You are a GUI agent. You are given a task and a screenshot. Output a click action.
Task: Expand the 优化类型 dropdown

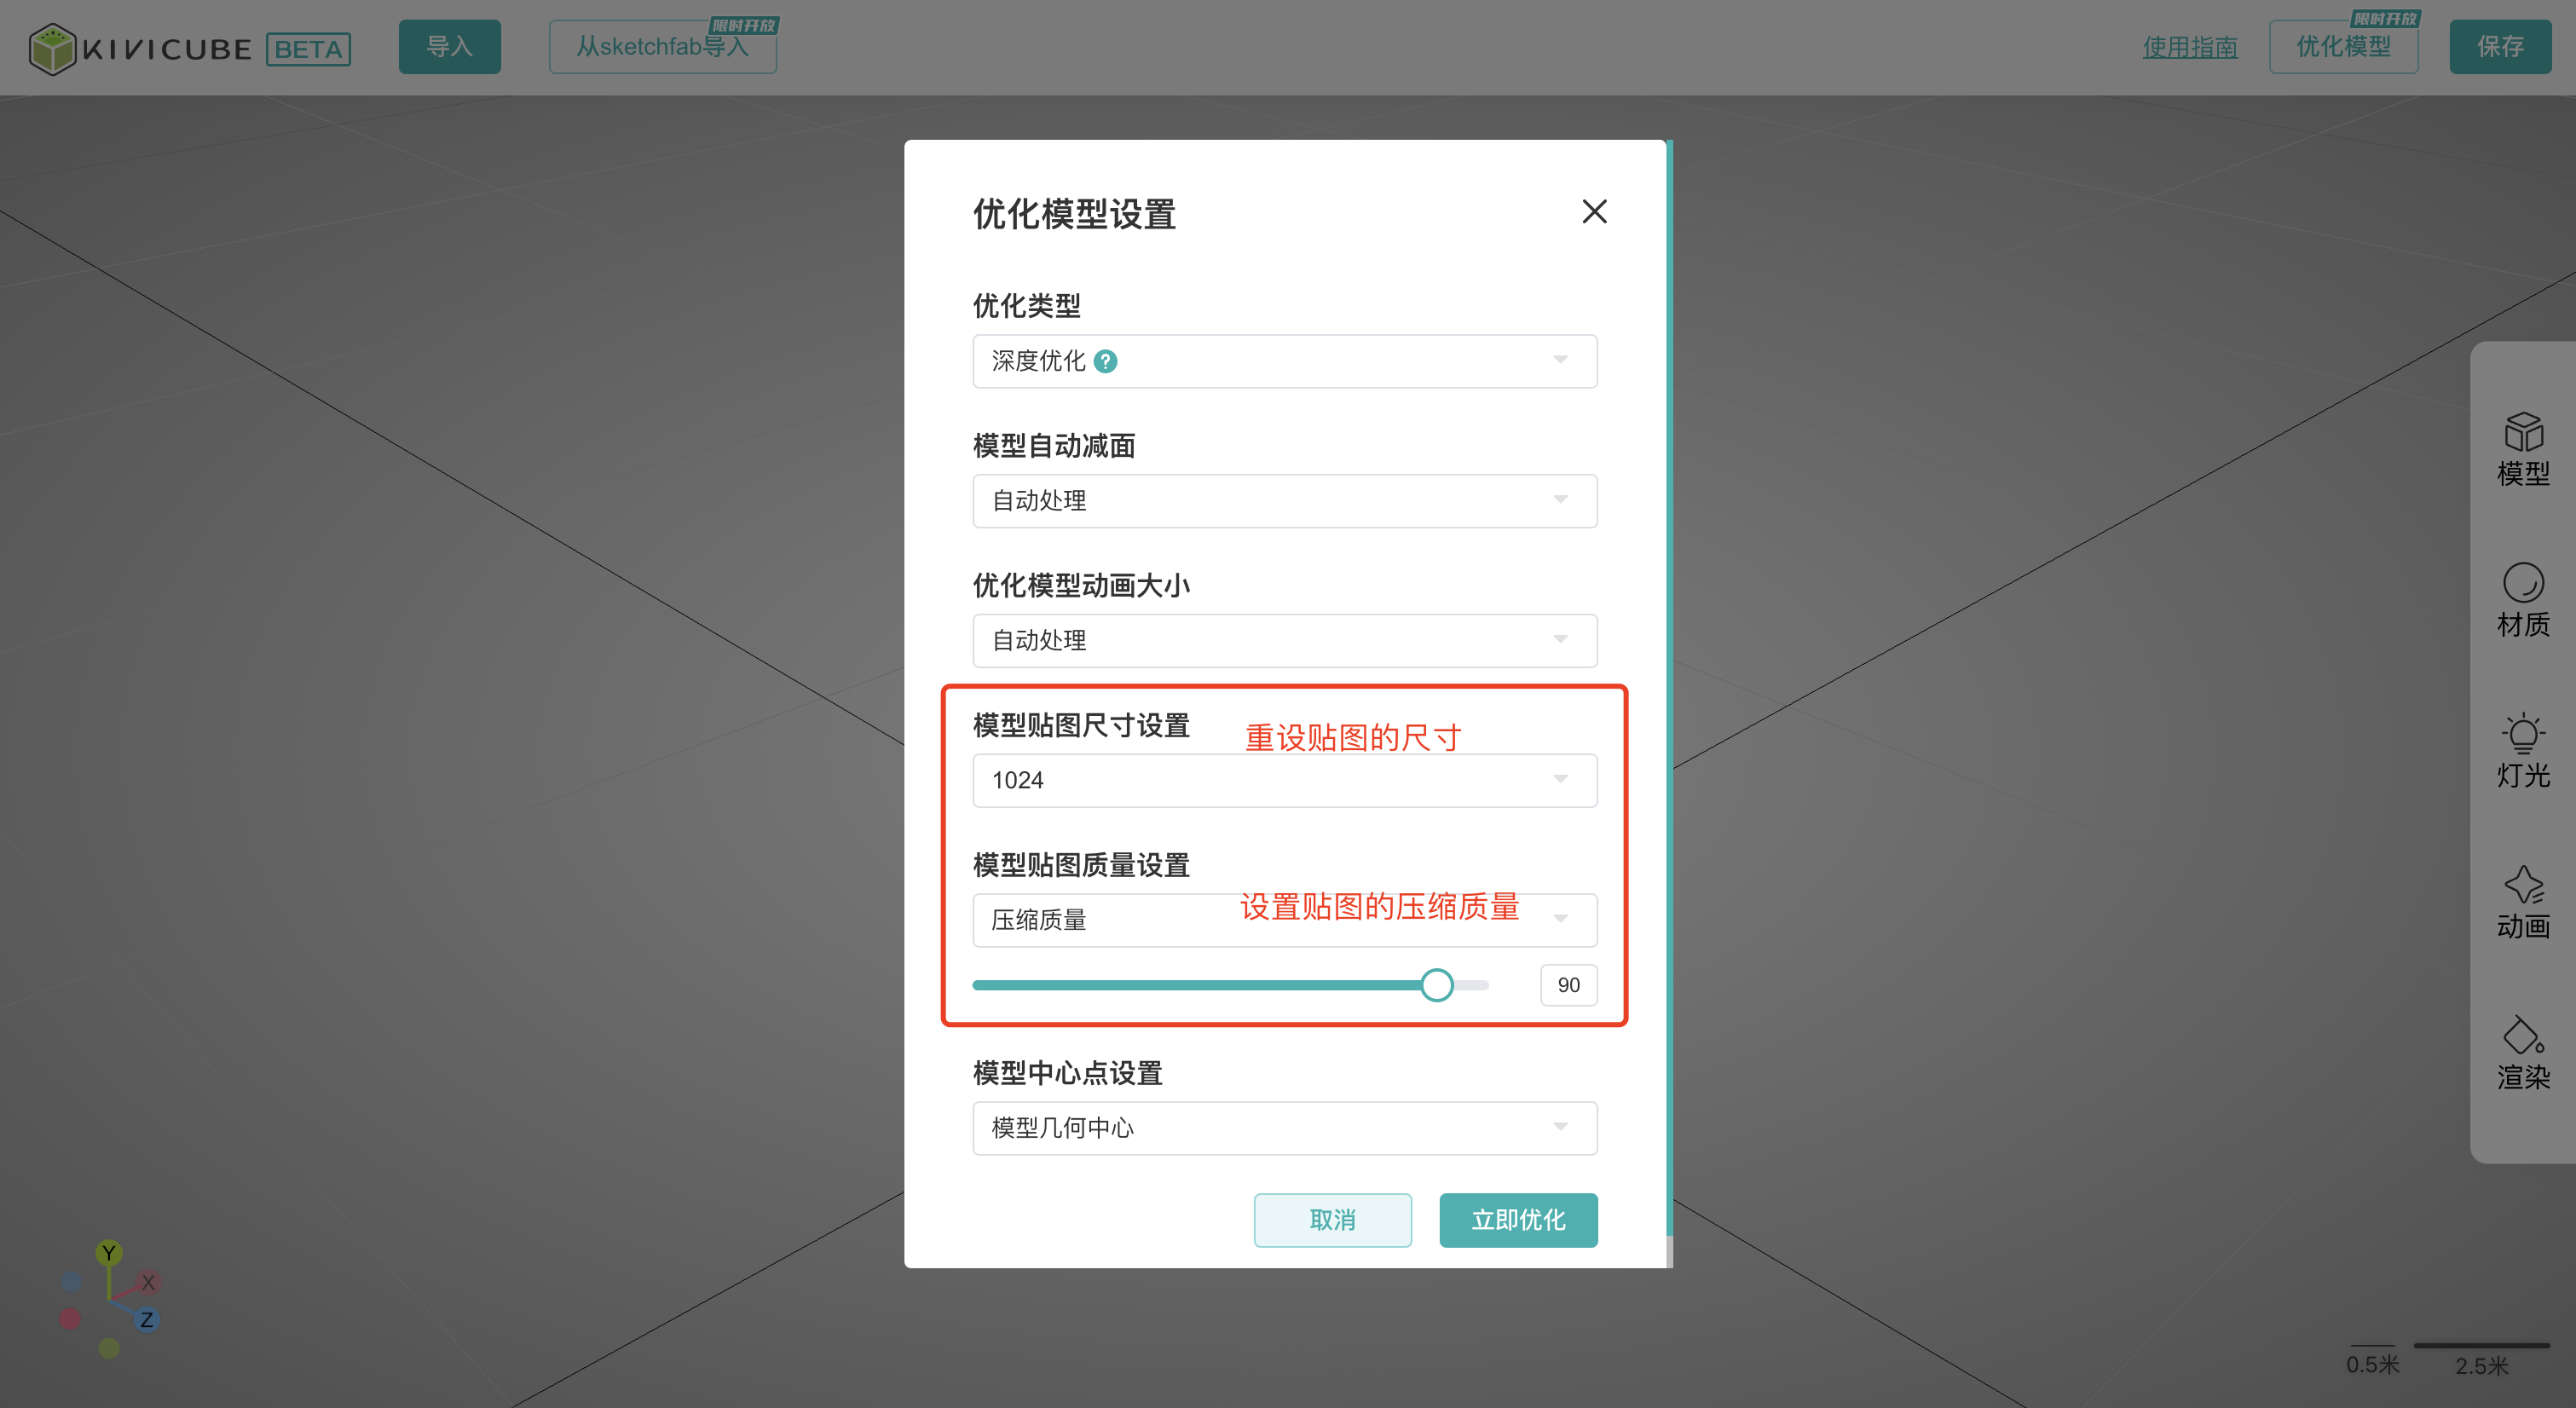[1284, 361]
